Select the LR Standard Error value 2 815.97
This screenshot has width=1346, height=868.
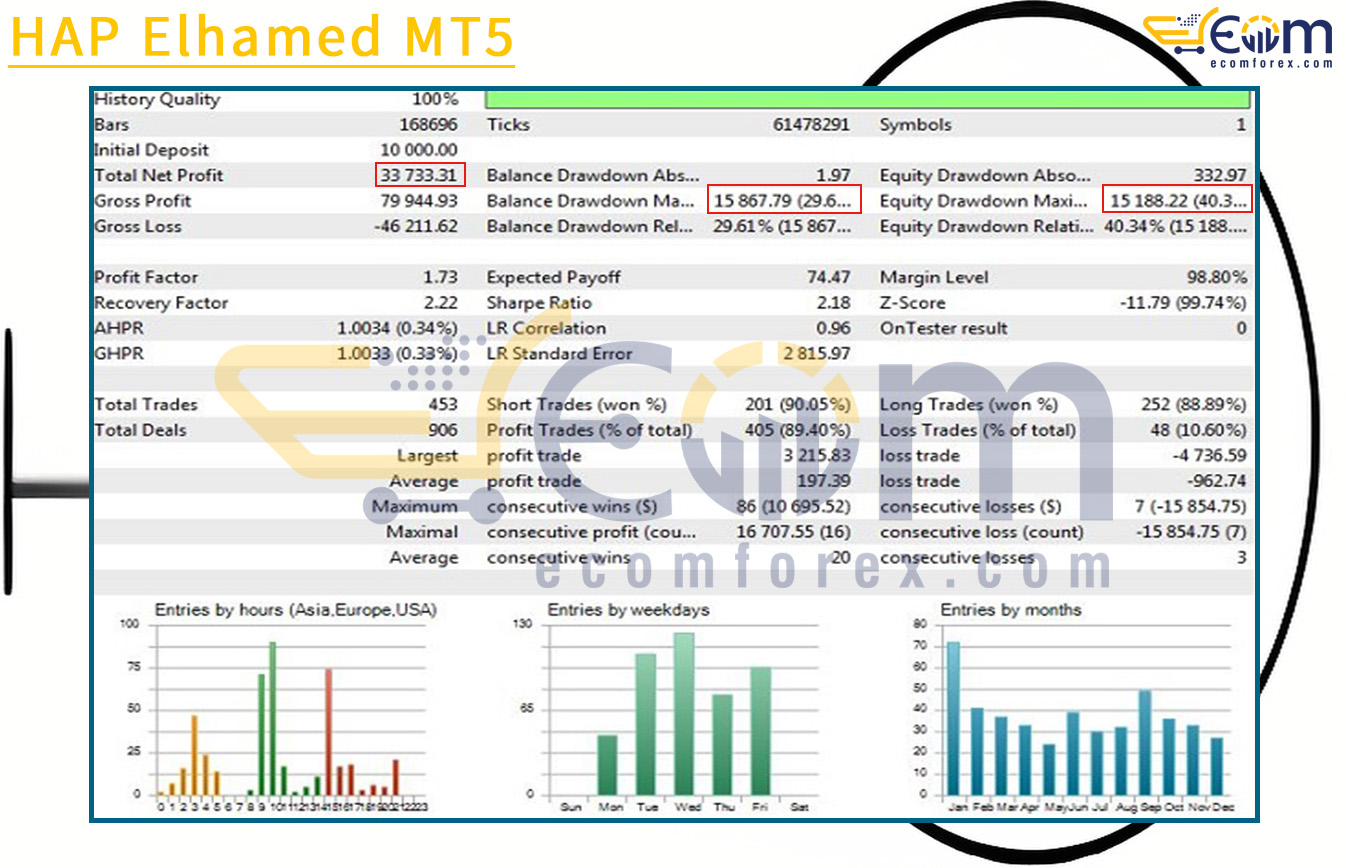[817, 353]
